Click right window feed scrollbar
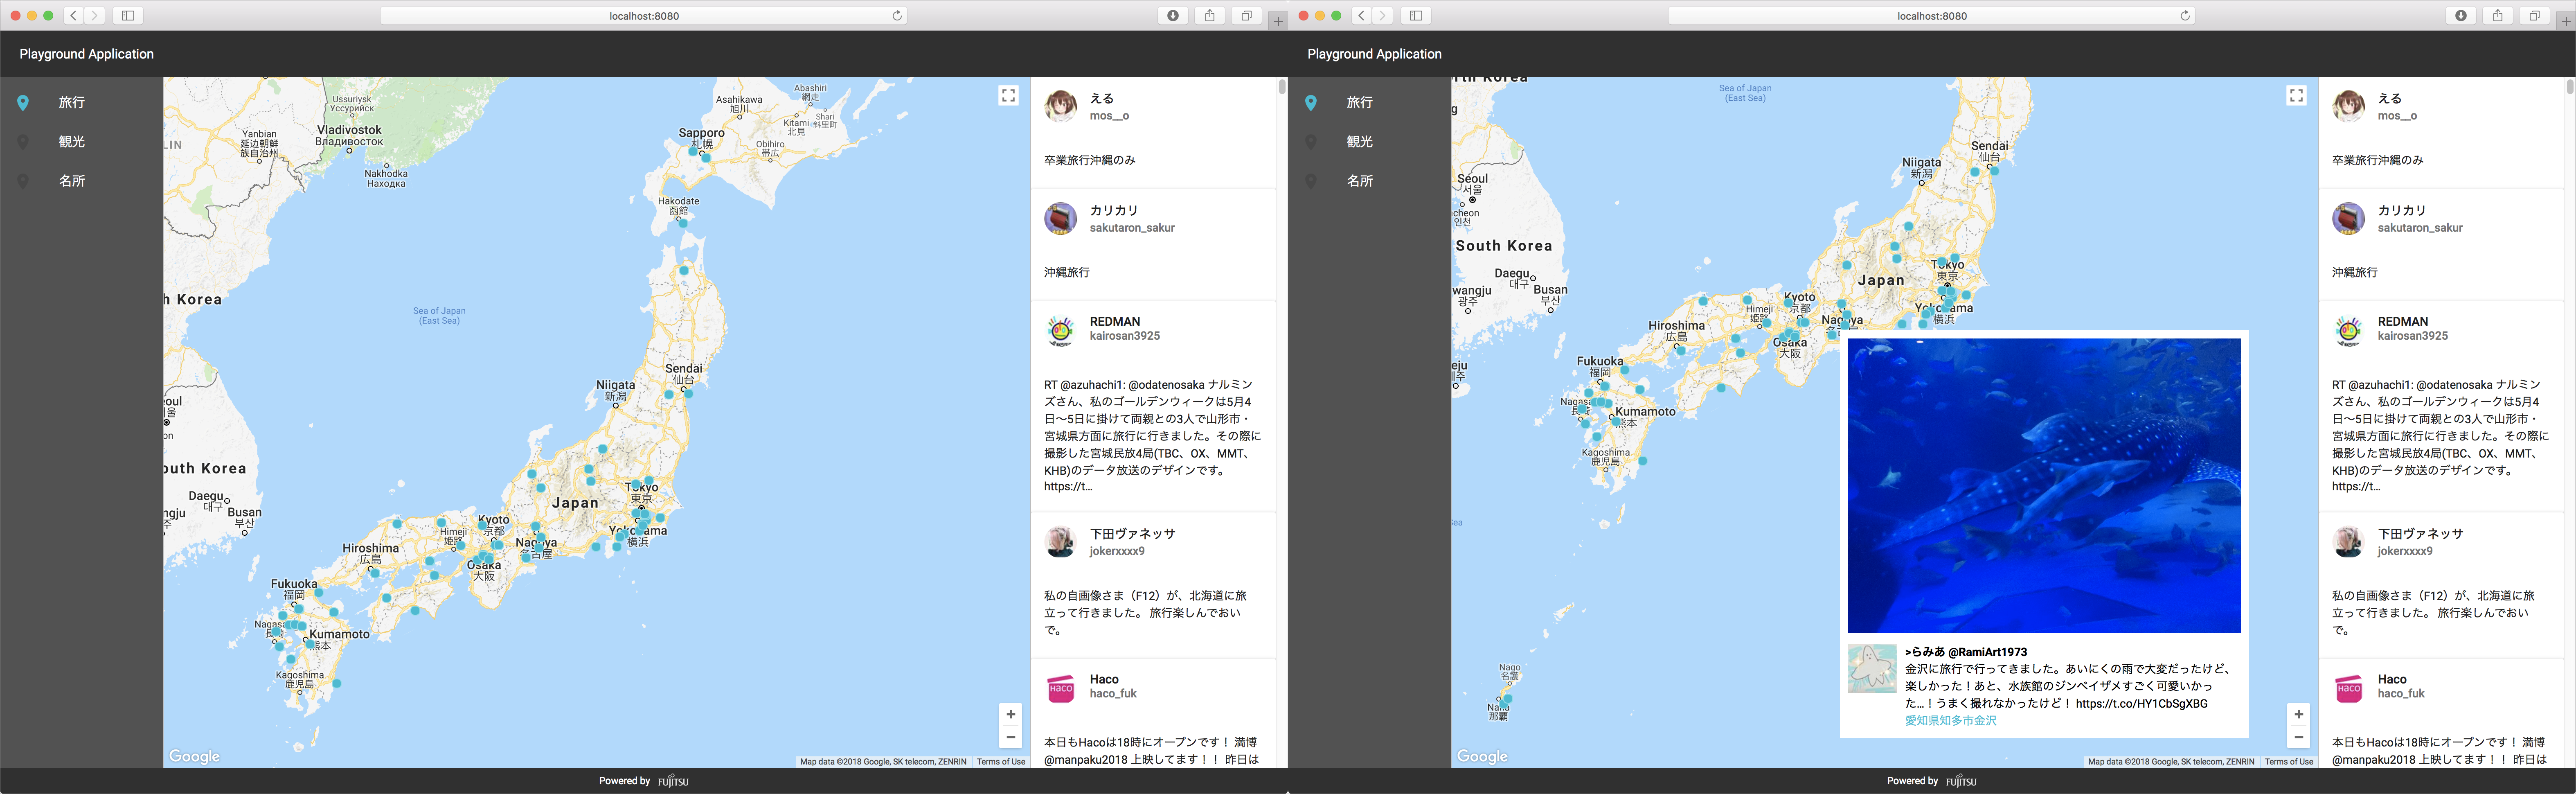2576x794 pixels. [2570, 87]
